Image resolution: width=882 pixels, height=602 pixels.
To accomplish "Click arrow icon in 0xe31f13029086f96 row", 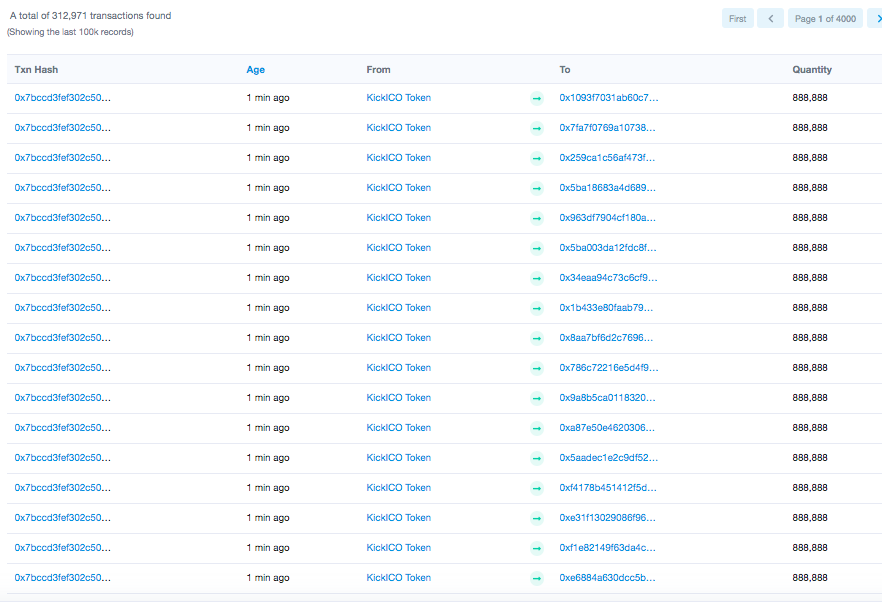I will (x=537, y=518).
